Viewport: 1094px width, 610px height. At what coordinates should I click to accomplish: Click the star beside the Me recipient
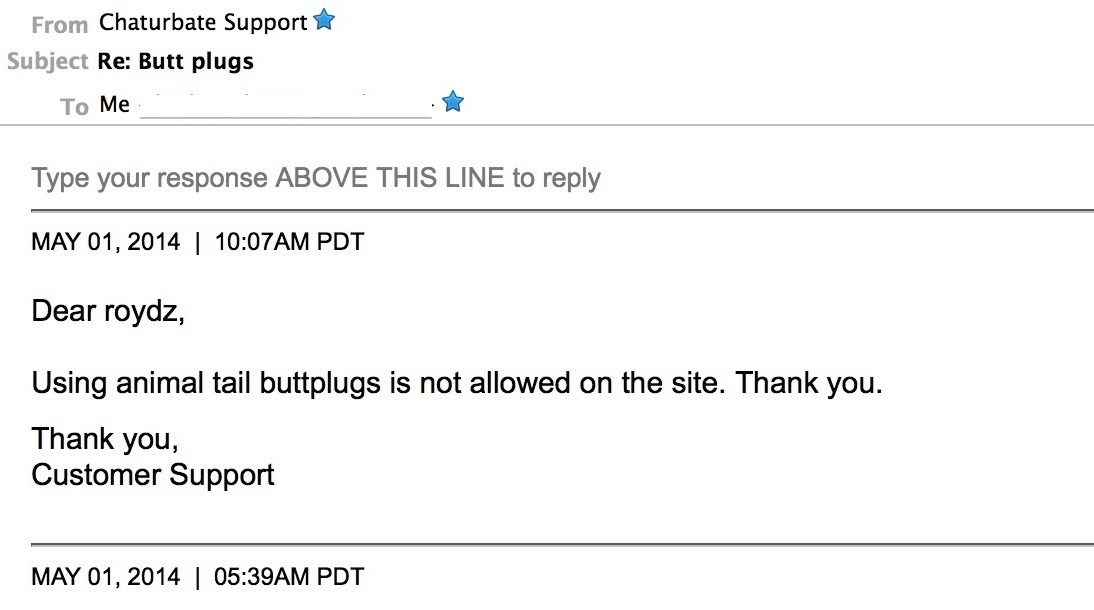tap(453, 102)
